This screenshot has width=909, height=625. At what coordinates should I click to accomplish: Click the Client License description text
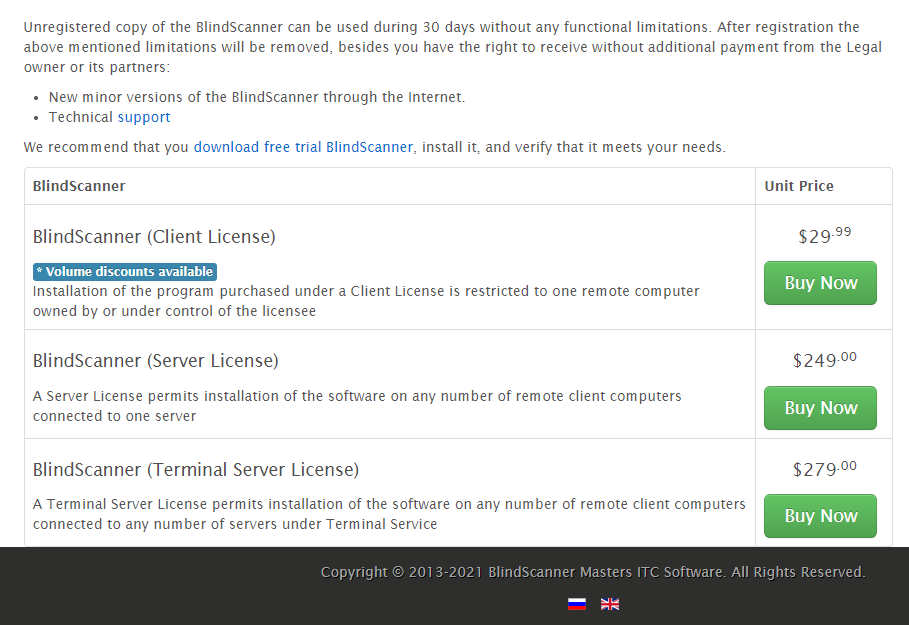[x=366, y=301]
